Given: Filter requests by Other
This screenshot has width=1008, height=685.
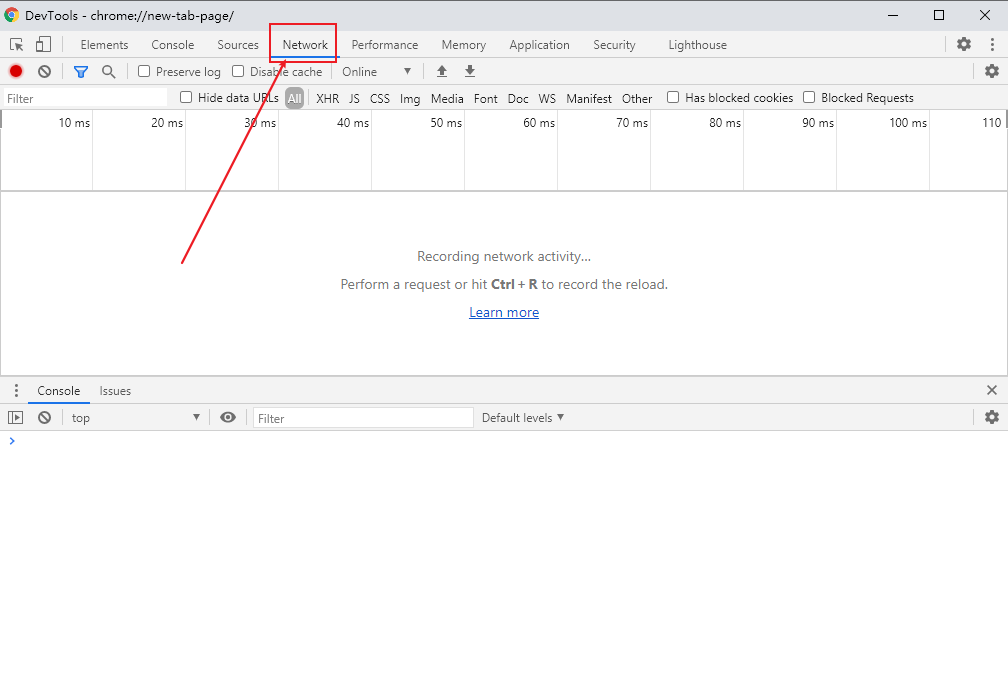Looking at the screenshot, I should pos(636,98).
